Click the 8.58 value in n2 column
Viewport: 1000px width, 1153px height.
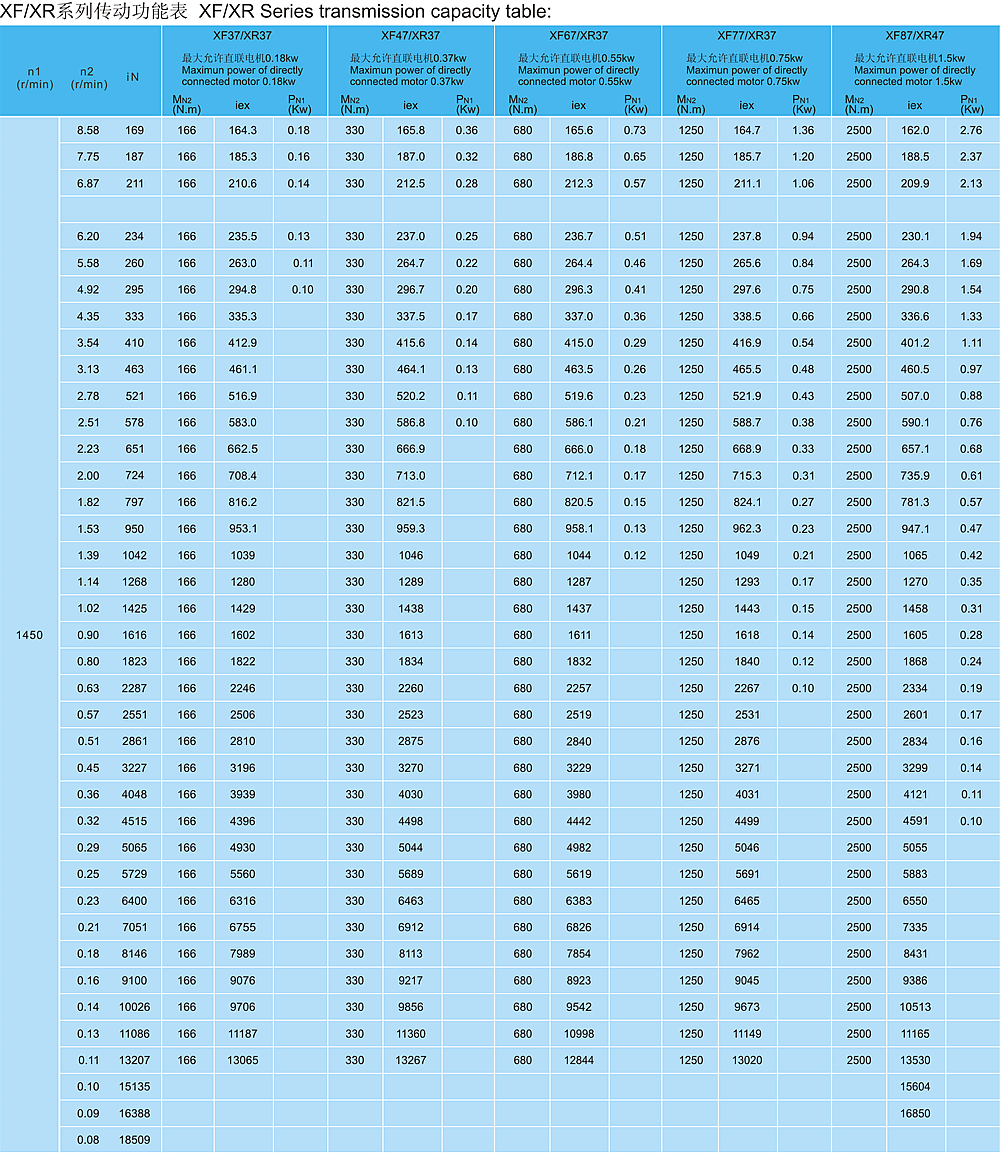click(x=88, y=130)
